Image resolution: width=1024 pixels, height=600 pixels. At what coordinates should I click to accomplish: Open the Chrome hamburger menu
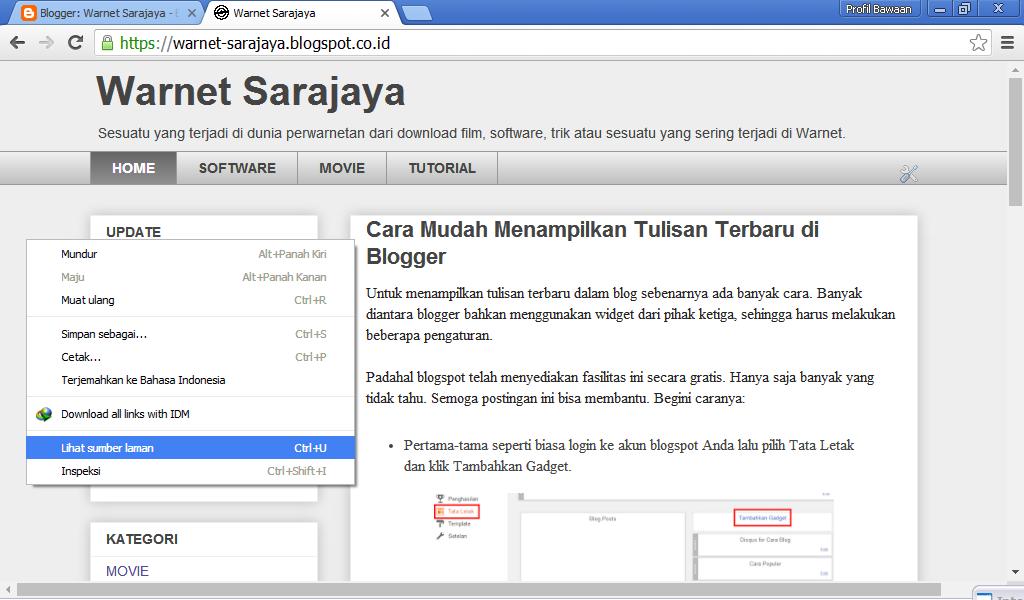click(1008, 43)
